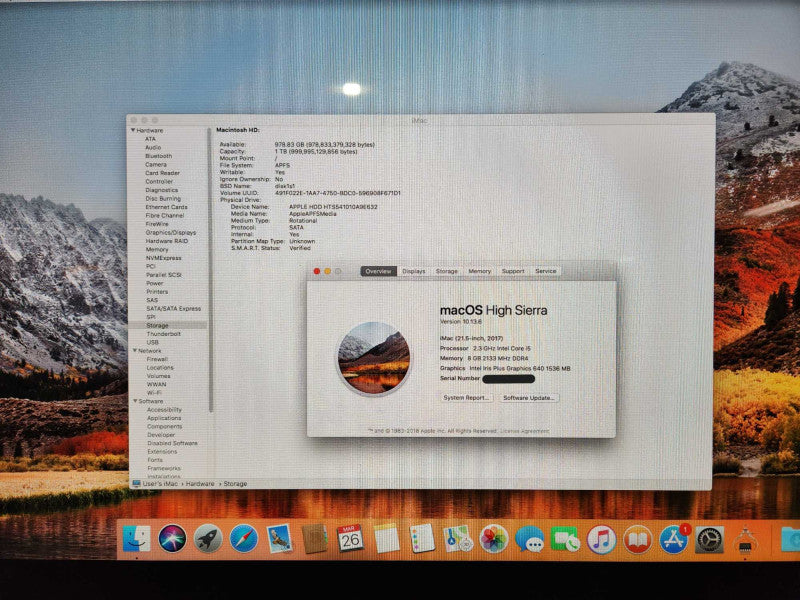The width and height of the screenshot is (800, 600).
Task: Open Finder from the Dock
Action: tap(137, 539)
